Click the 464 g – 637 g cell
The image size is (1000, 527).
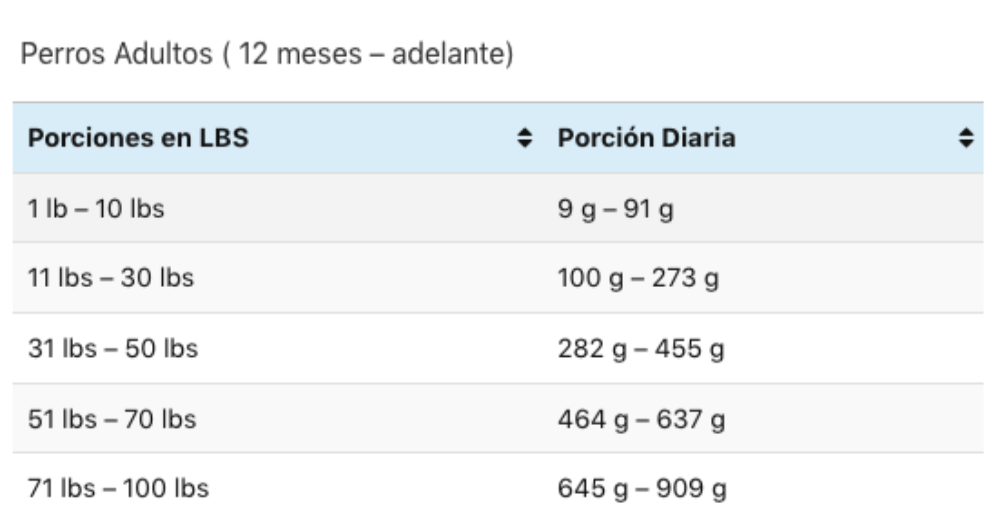[763, 419]
